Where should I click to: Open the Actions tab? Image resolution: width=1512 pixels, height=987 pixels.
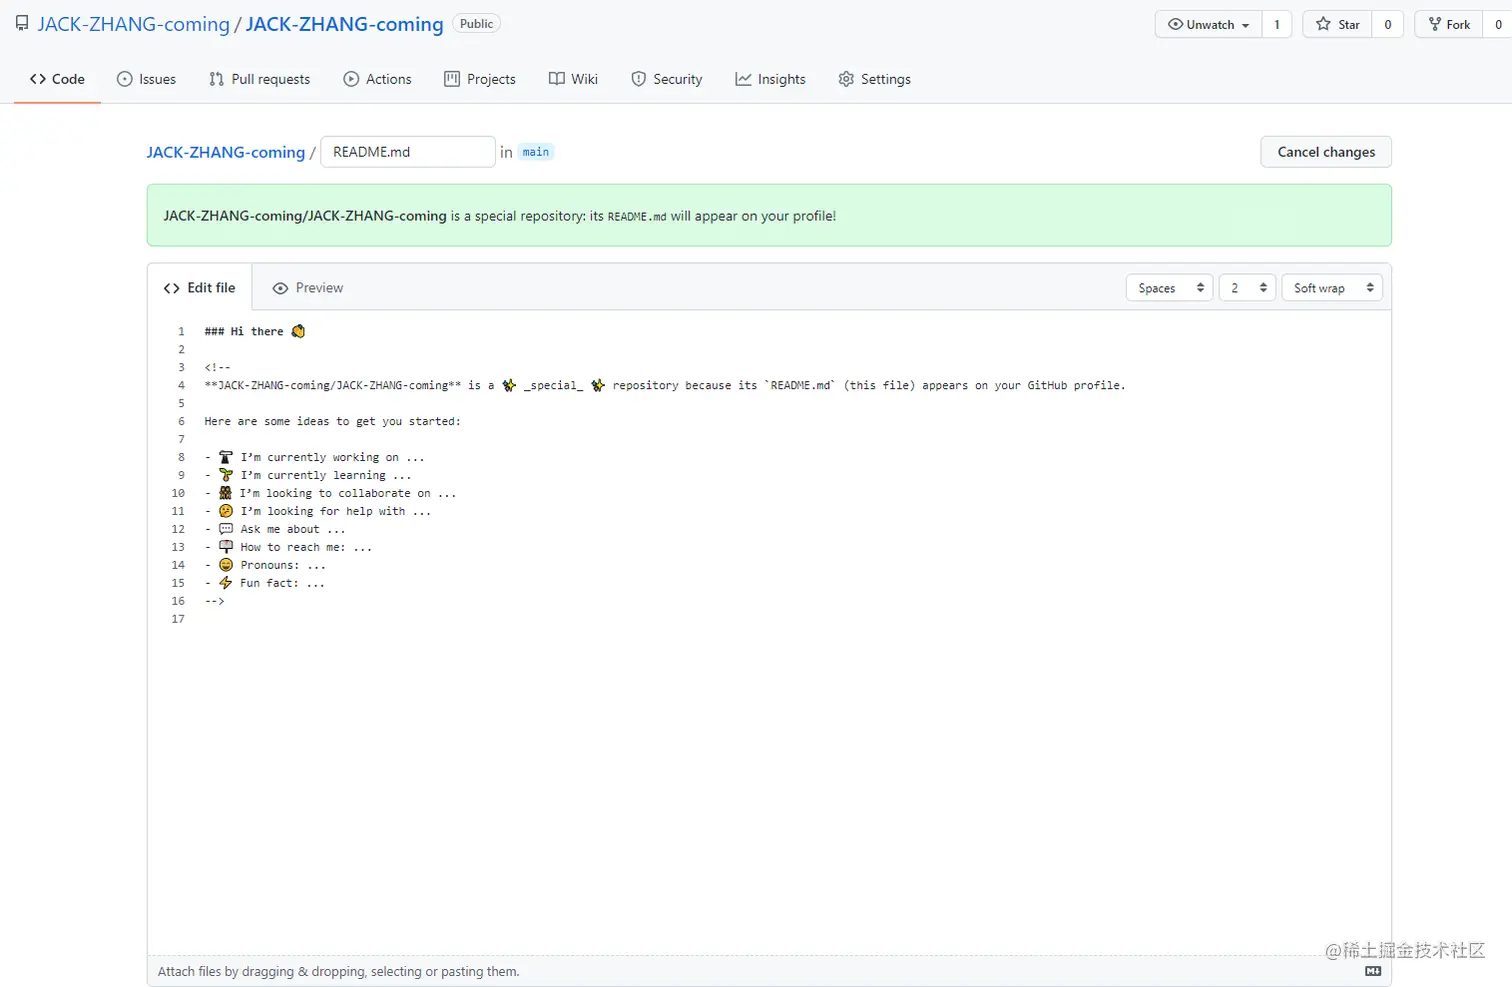point(377,79)
